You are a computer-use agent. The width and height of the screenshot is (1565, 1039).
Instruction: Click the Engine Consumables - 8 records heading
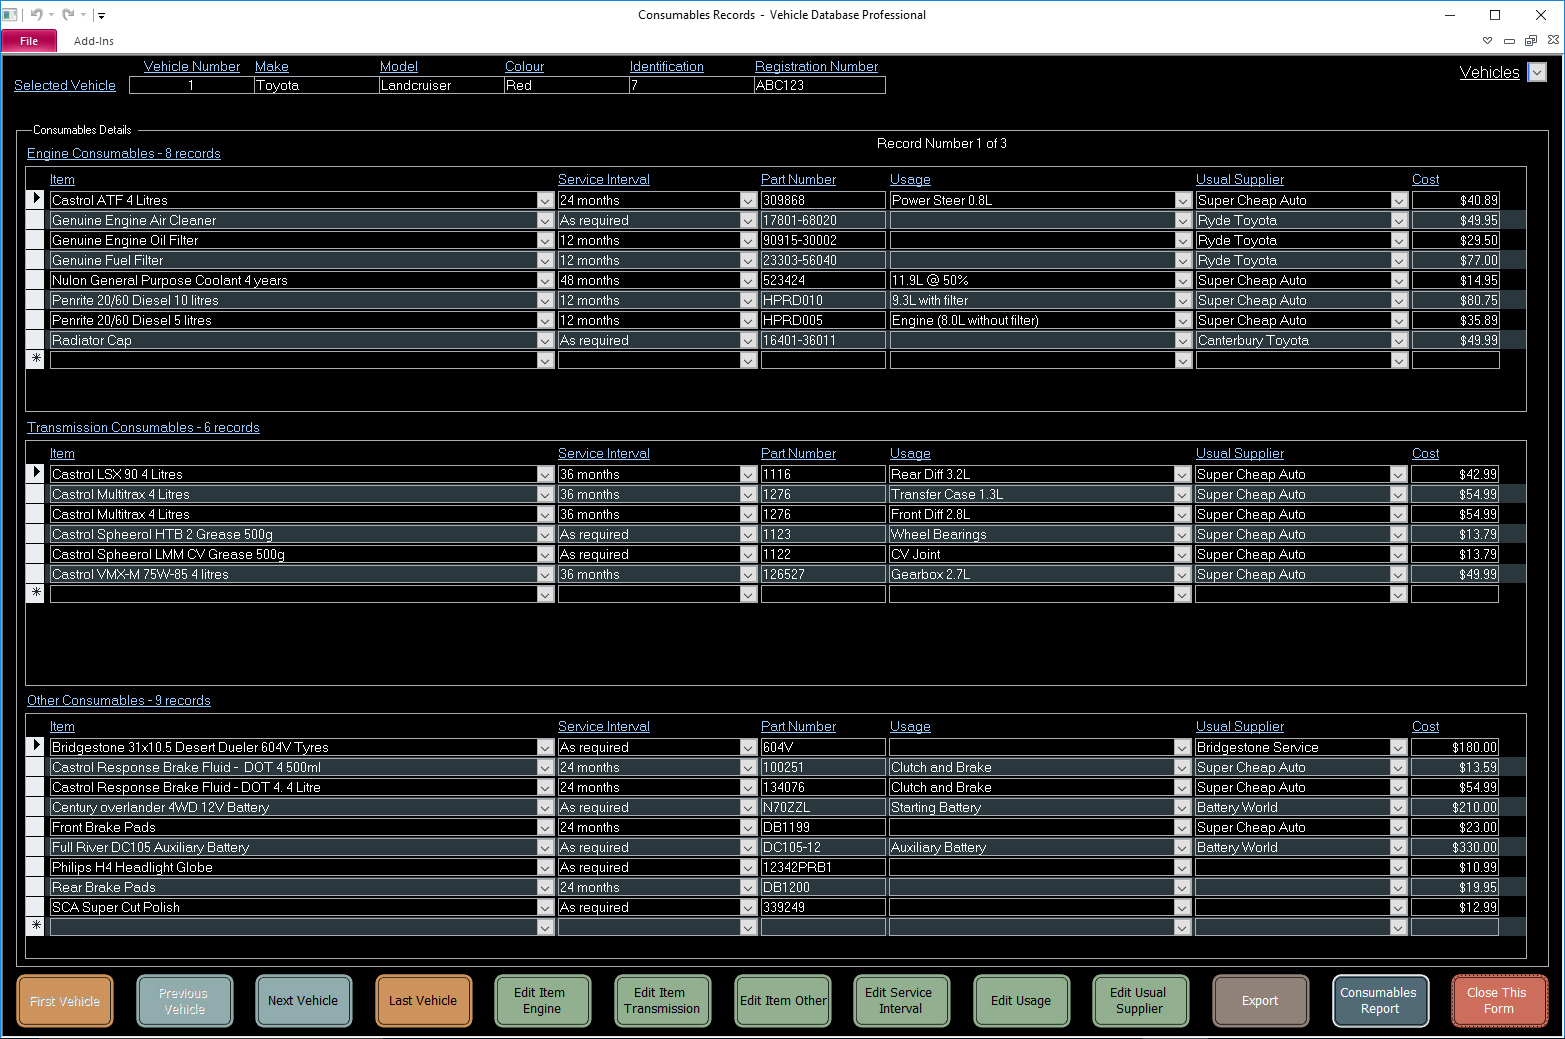click(124, 153)
